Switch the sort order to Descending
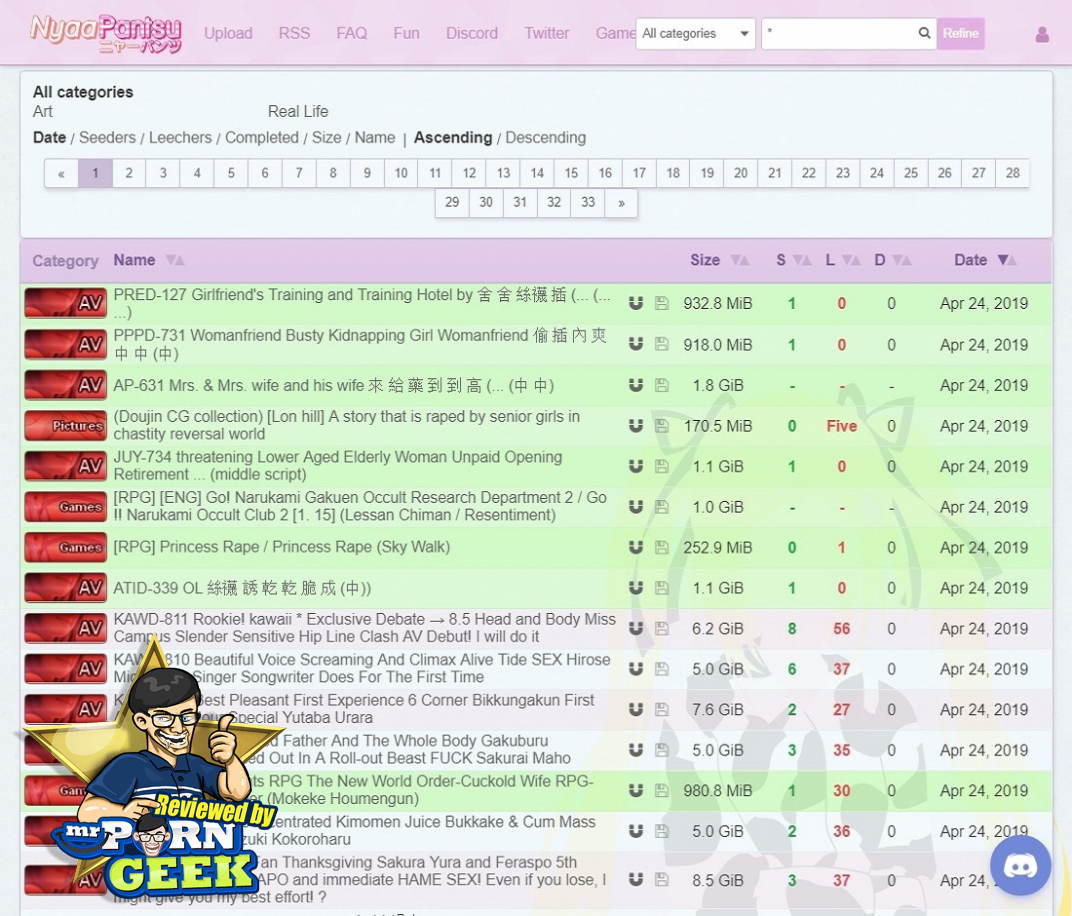The height and width of the screenshot is (916, 1072). 545,138
